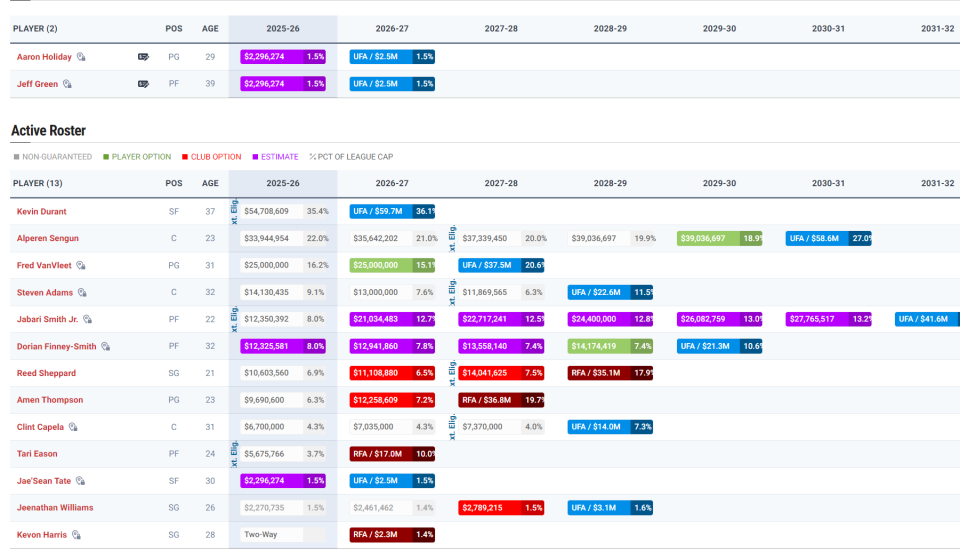Image resolution: width=960 pixels, height=551 pixels.
Task: Click the note icon beside Jeff Green
Action: point(67,84)
